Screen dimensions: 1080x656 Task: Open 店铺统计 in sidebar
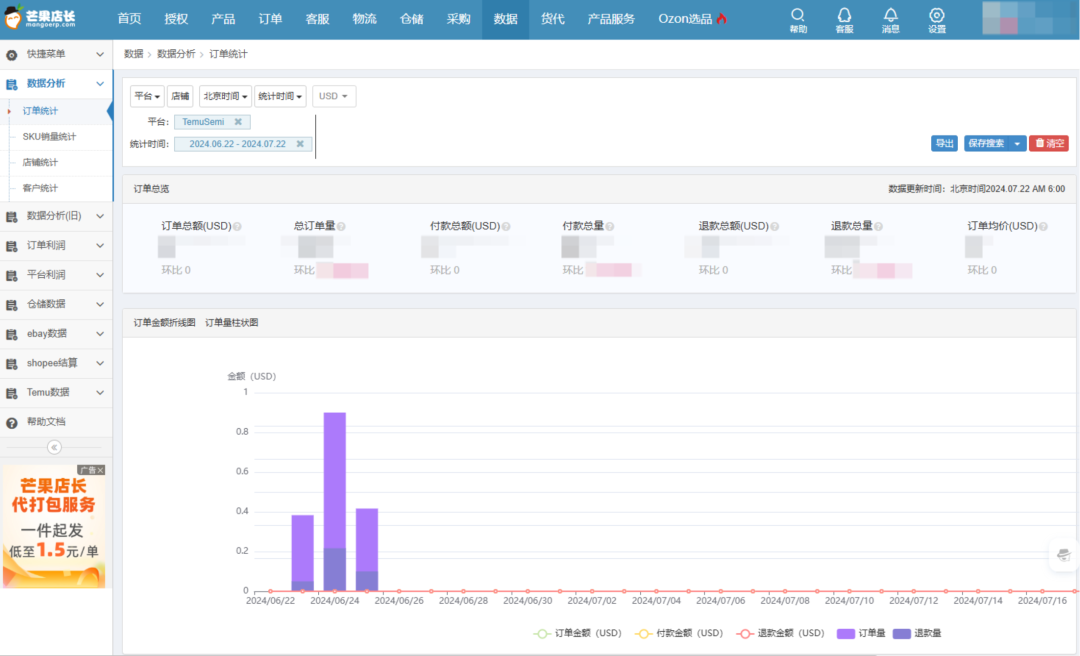pyautogui.click(x=41, y=163)
